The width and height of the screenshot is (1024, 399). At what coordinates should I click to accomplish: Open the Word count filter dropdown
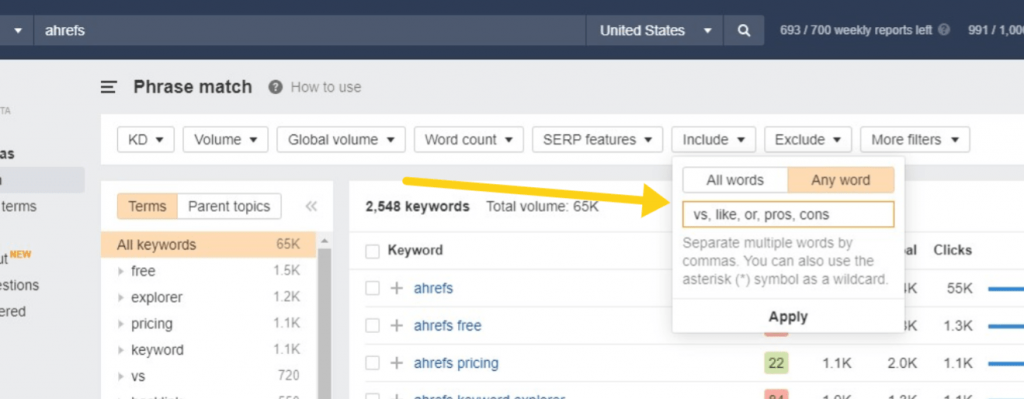click(469, 140)
